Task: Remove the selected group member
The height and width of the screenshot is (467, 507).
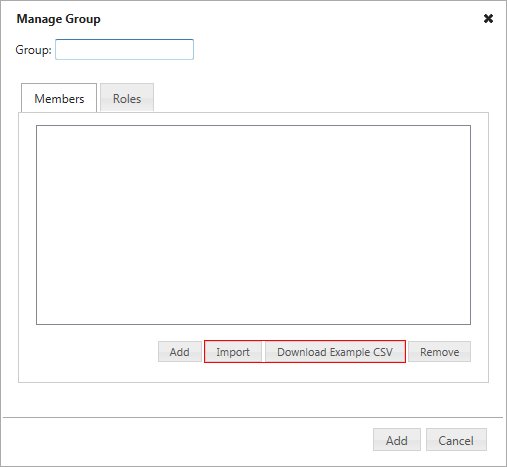Action: click(440, 352)
